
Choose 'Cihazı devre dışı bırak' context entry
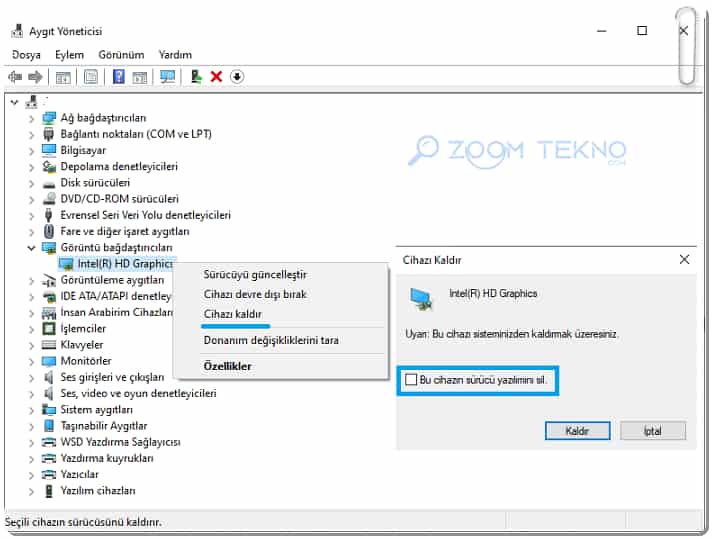[255, 294]
